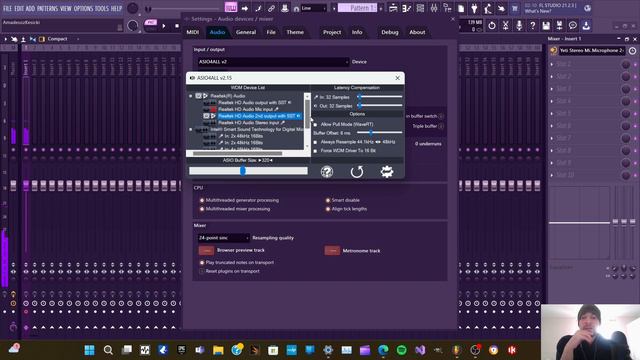Image resolution: width=640 pixels, height=360 pixels.
Task: Toggle Allow Pull Mode (WaveRT) checkbox
Action: coord(315,124)
